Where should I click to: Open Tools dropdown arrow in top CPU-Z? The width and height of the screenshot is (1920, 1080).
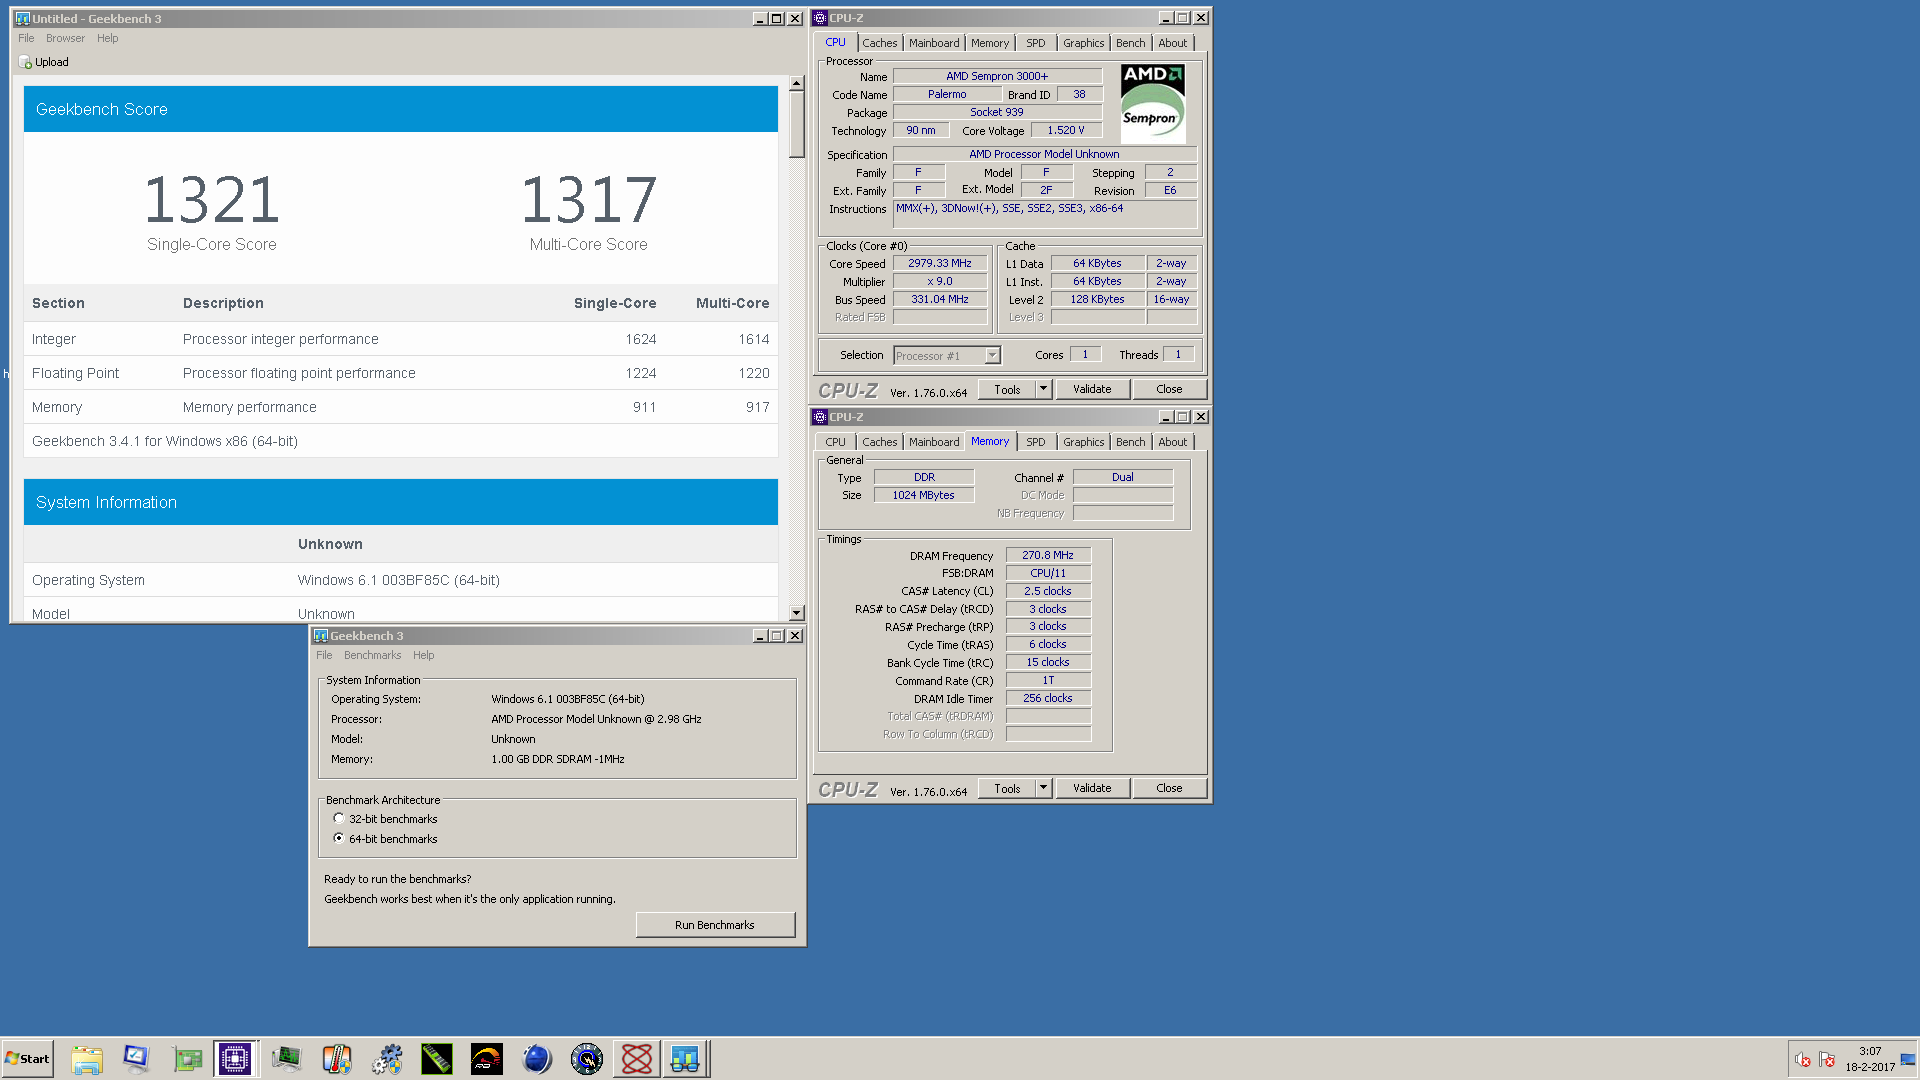pyautogui.click(x=1043, y=389)
